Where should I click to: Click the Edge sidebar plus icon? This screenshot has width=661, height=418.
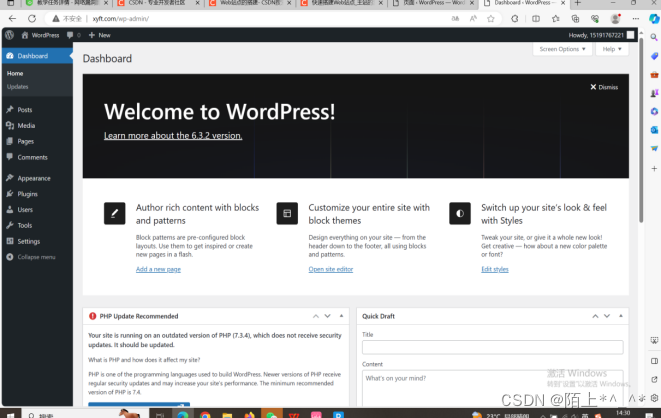pyautogui.click(x=654, y=169)
